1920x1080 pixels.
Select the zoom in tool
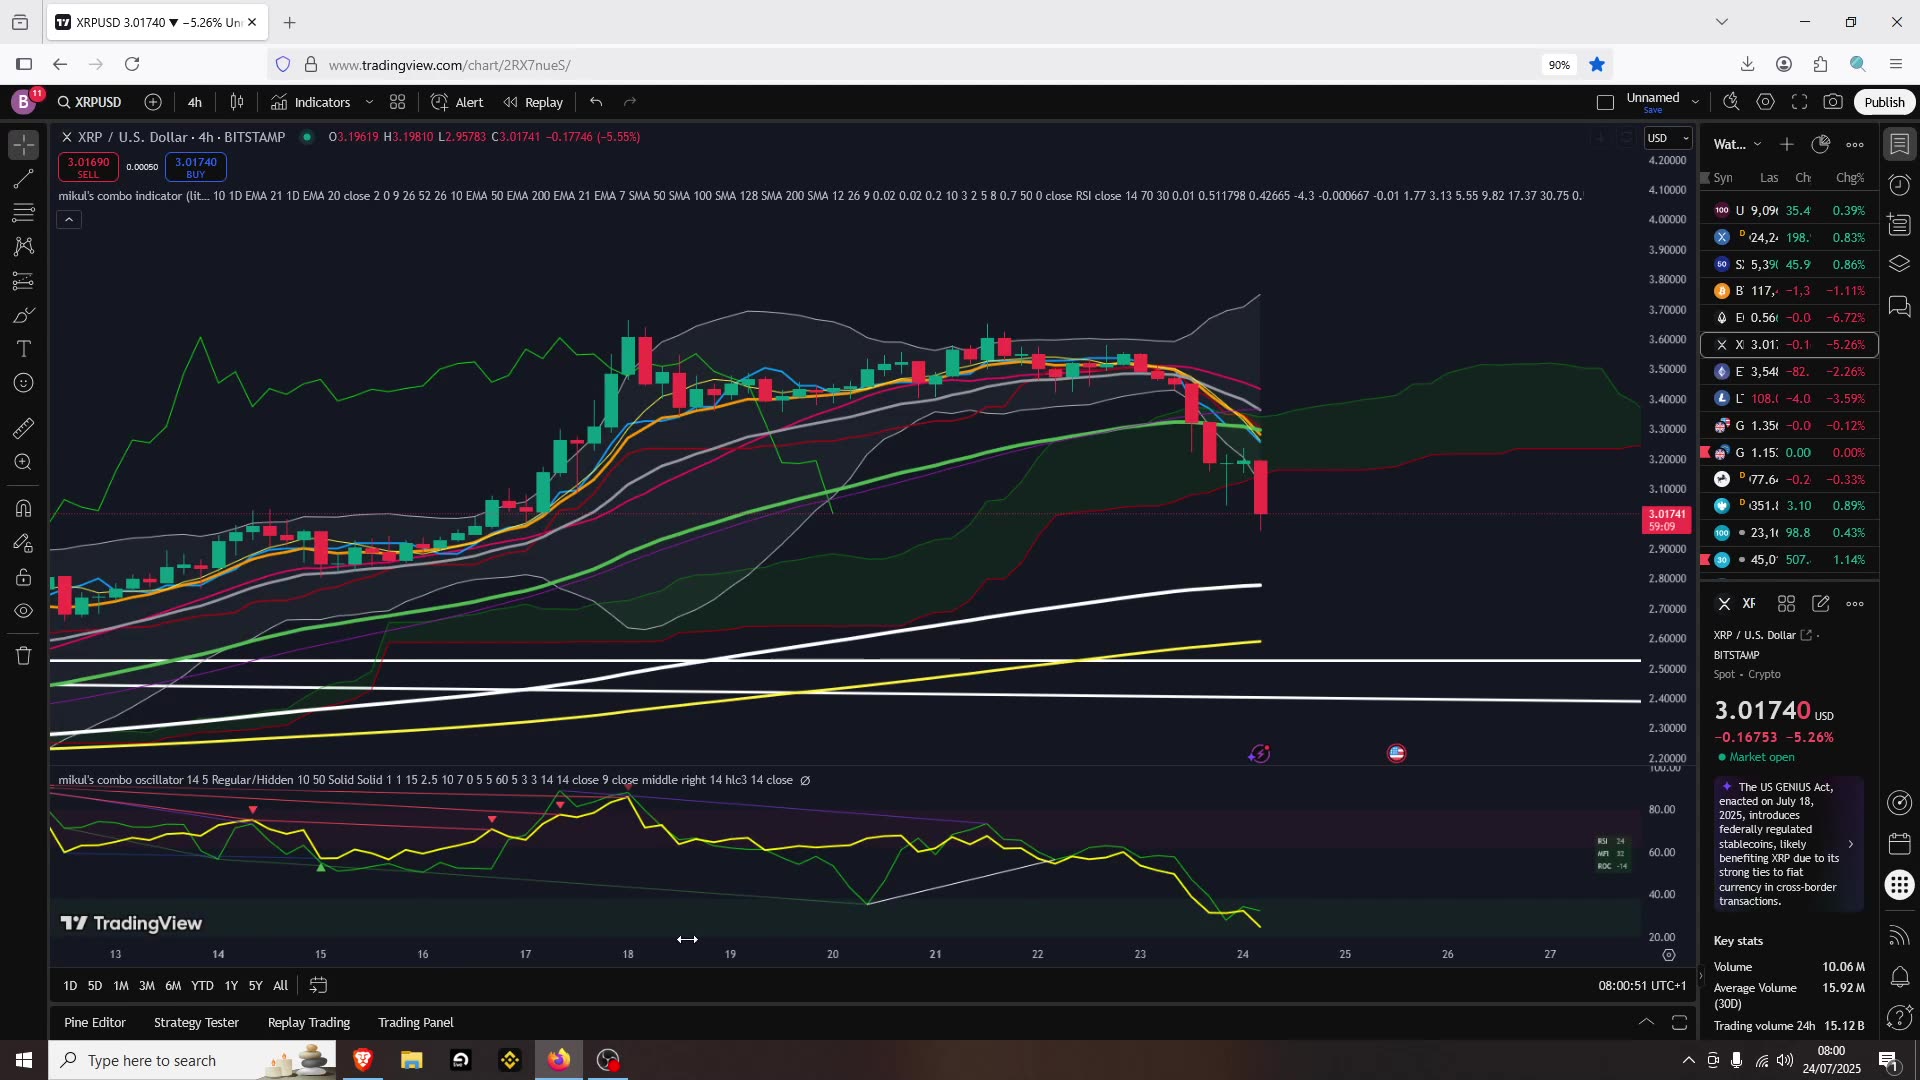click(x=24, y=462)
